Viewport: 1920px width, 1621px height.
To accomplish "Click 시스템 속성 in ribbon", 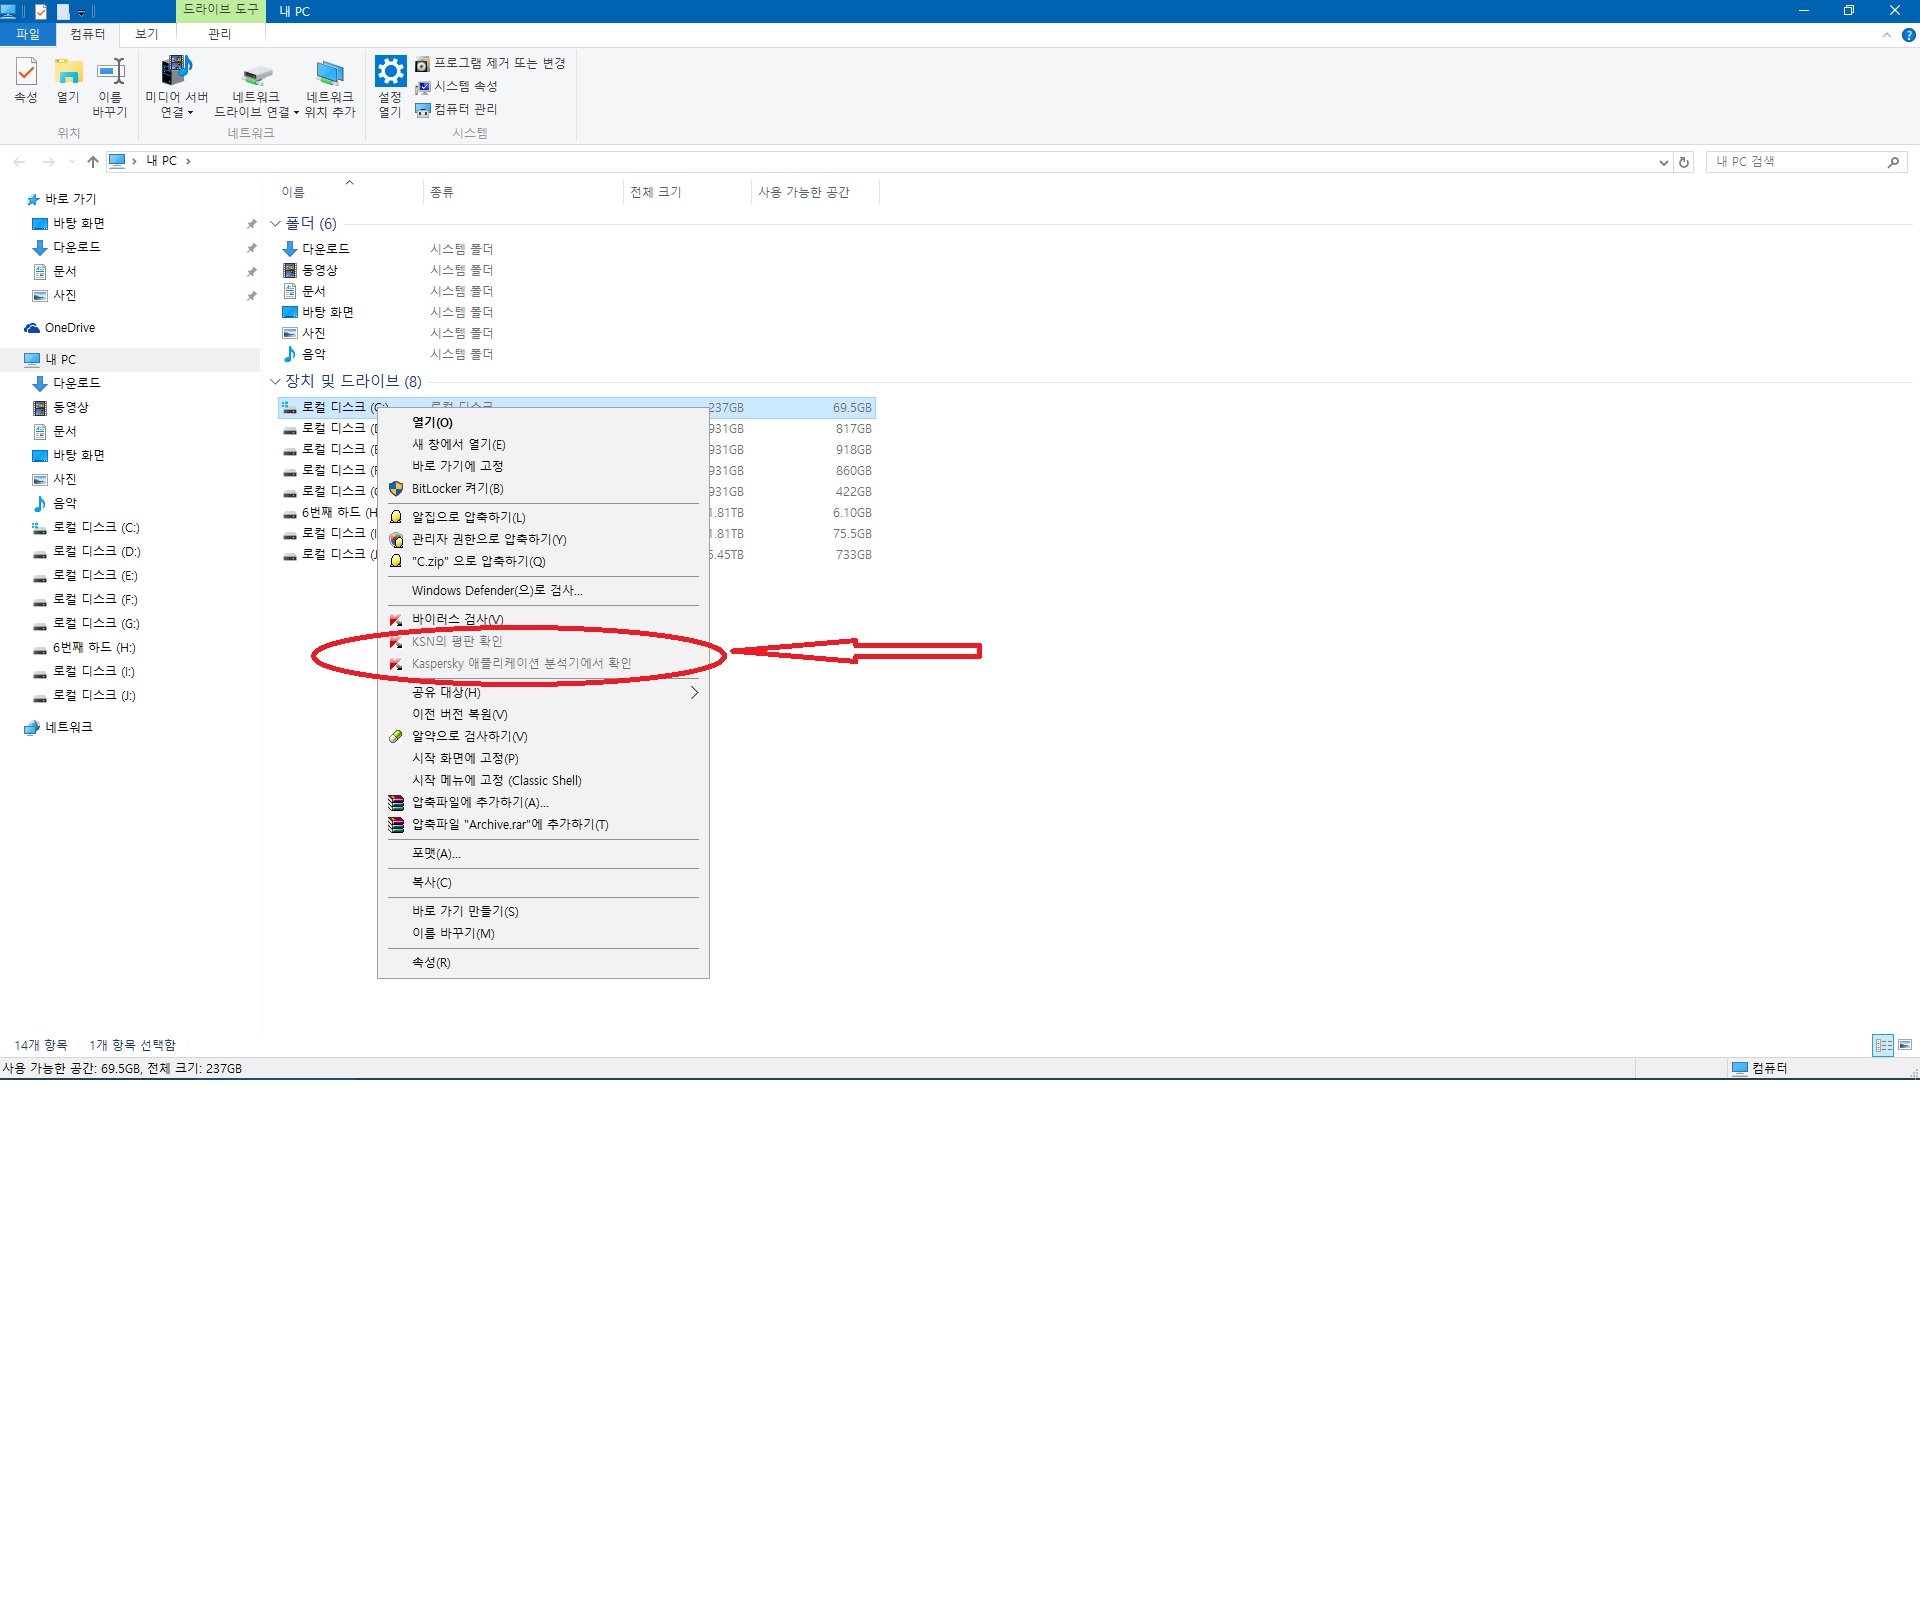I will tap(457, 87).
